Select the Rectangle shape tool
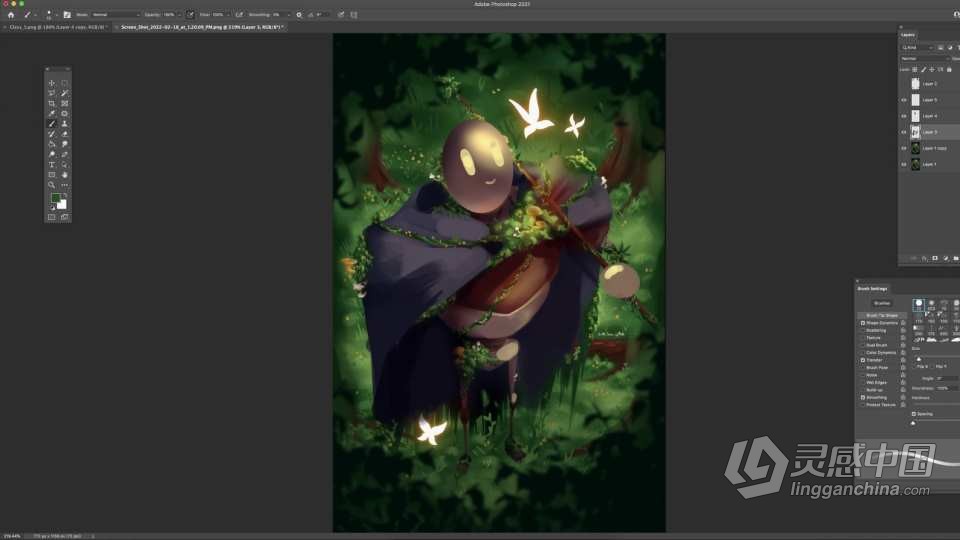This screenshot has width=960, height=540. click(51, 174)
